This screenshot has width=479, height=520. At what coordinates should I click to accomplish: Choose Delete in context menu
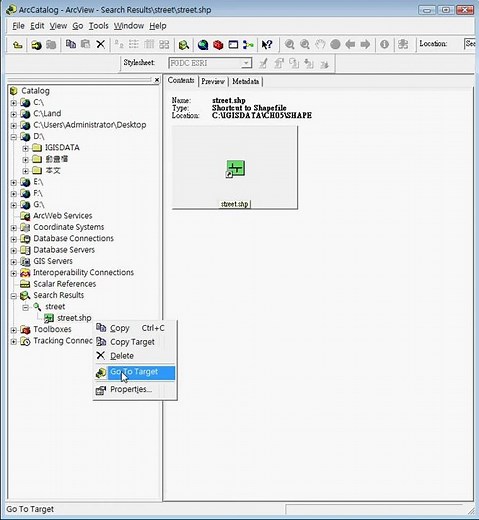(135, 356)
